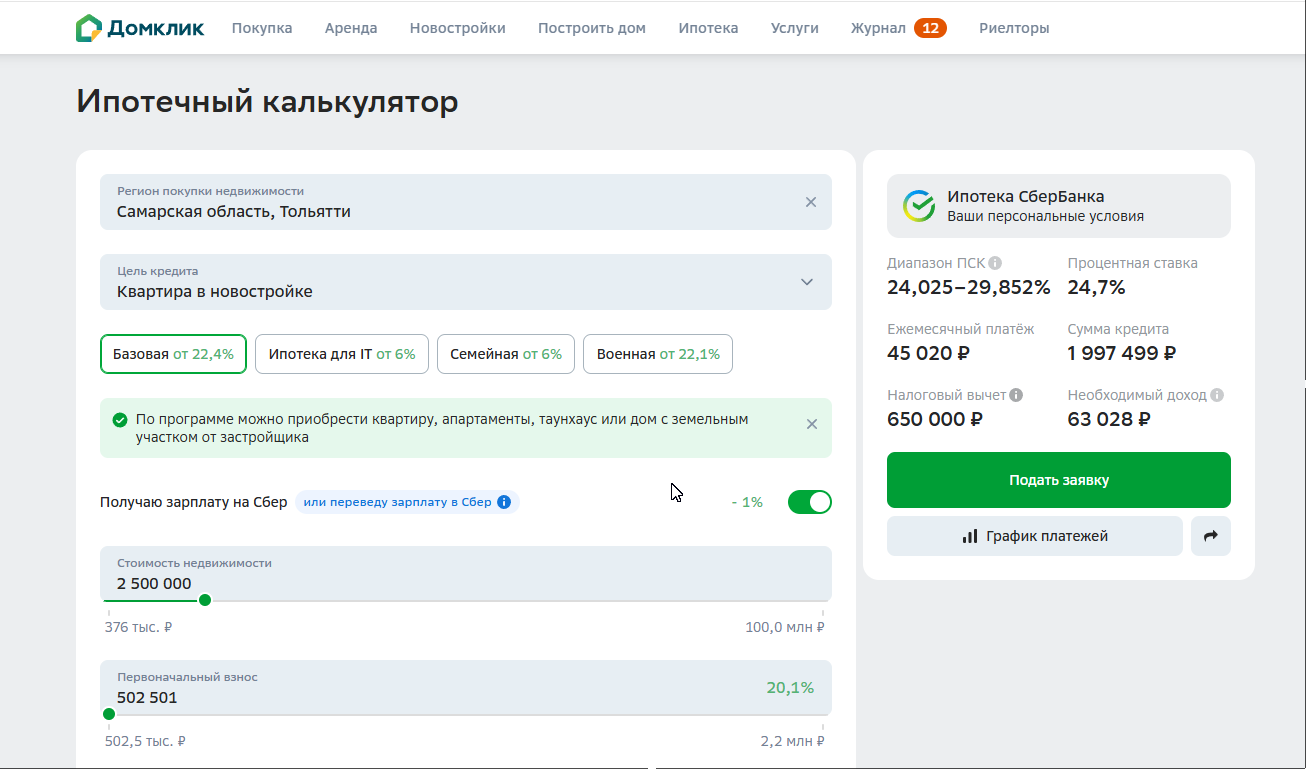Edit Стоимость недвижимости value 2 500 000
This screenshot has width=1306, height=769.
point(154,584)
